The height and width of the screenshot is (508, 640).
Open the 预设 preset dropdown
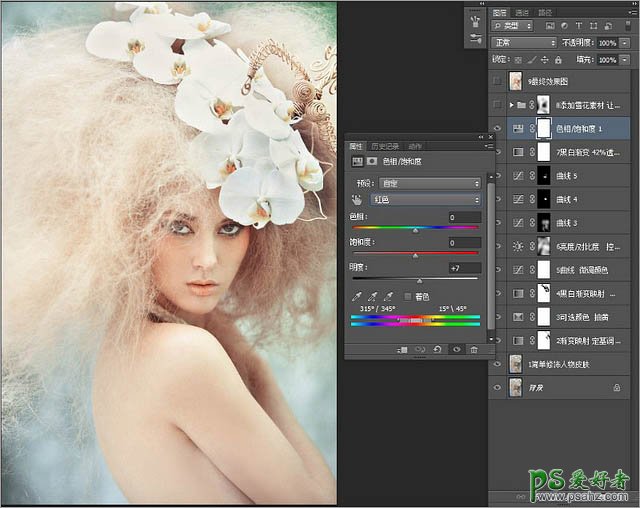[x=432, y=183]
